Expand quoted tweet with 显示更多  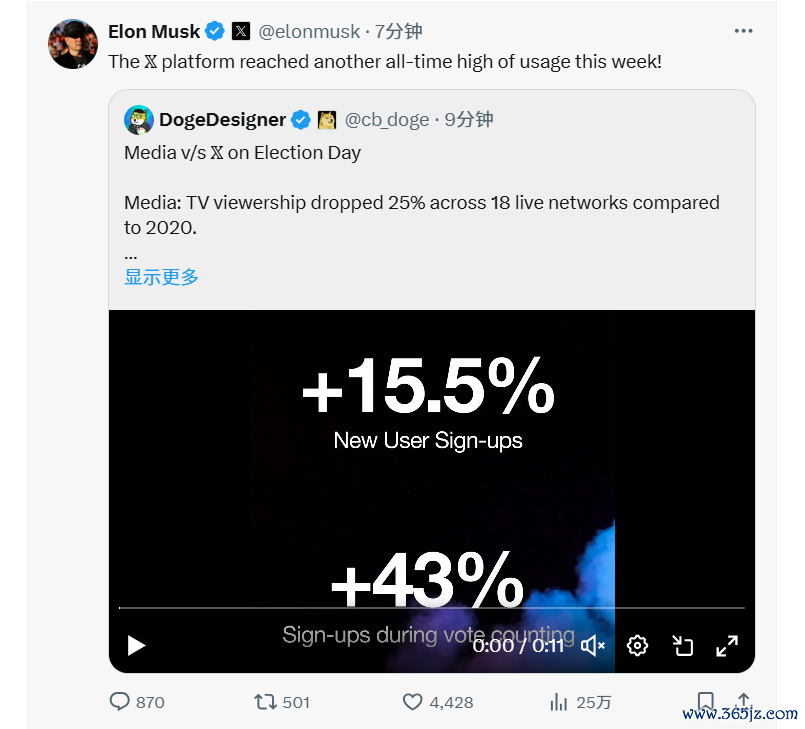[x=161, y=277]
